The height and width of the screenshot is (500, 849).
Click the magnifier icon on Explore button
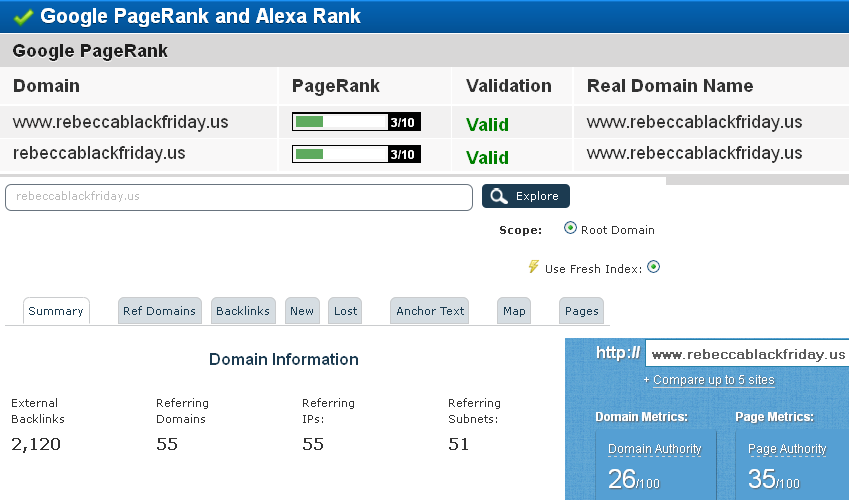pyautogui.click(x=499, y=196)
